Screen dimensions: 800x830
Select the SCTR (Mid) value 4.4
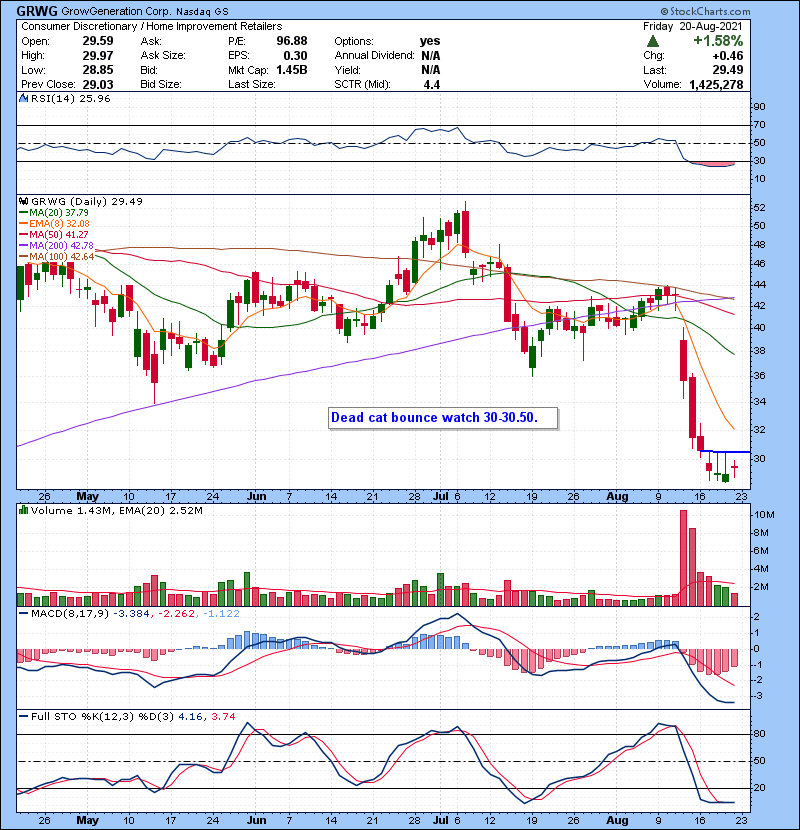coord(432,84)
